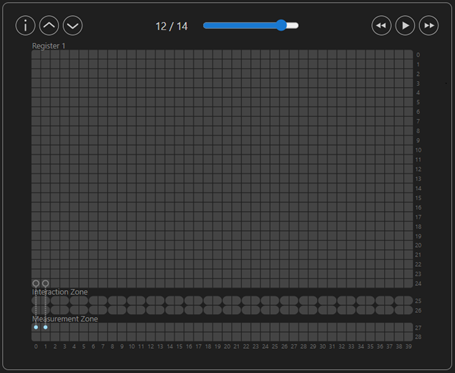Rewind to the previous step
The height and width of the screenshot is (373, 455).
pos(381,26)
